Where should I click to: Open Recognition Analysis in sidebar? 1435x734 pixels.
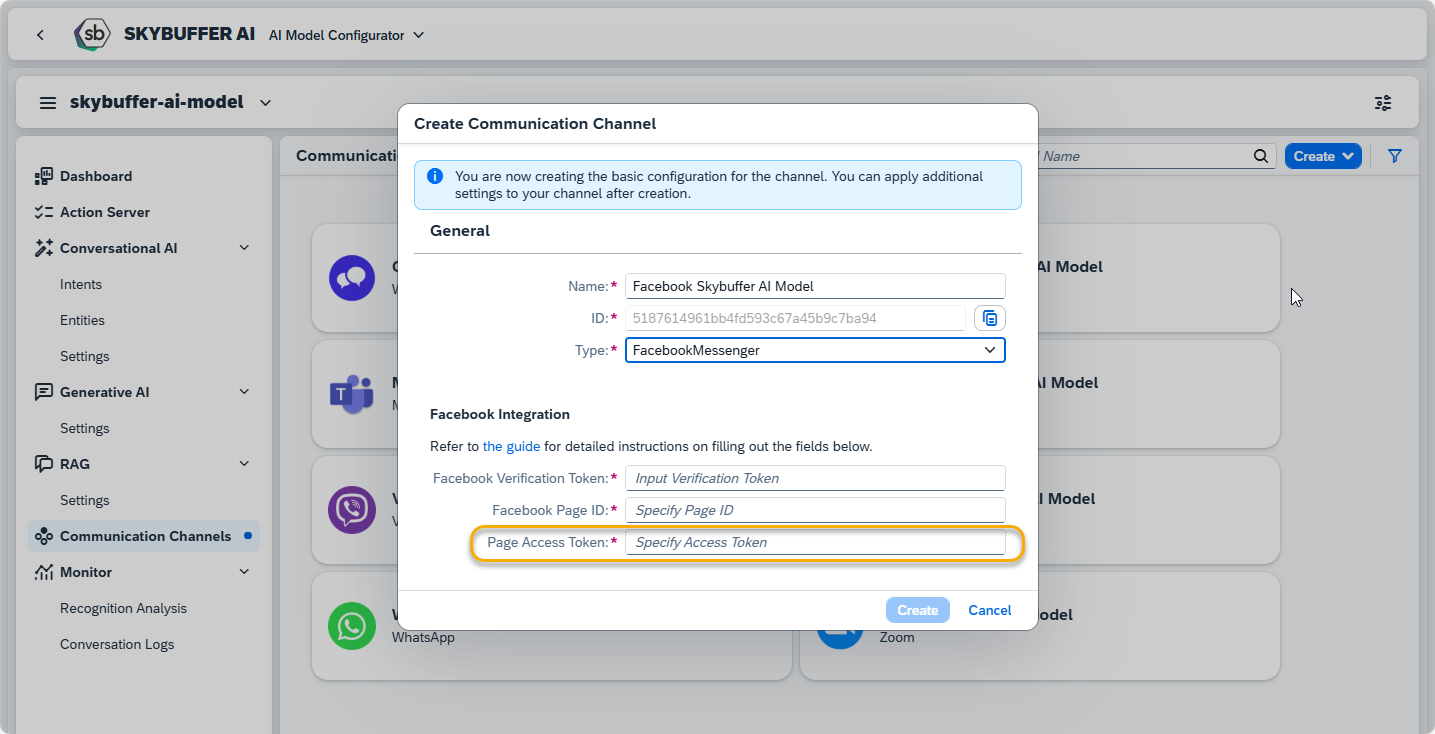pos(123,608)
